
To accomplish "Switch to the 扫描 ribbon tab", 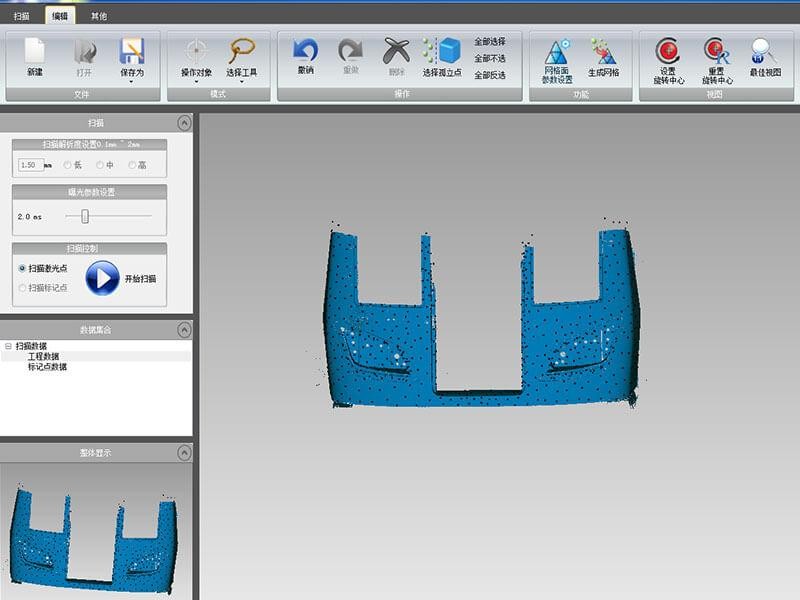I will 22,16.
